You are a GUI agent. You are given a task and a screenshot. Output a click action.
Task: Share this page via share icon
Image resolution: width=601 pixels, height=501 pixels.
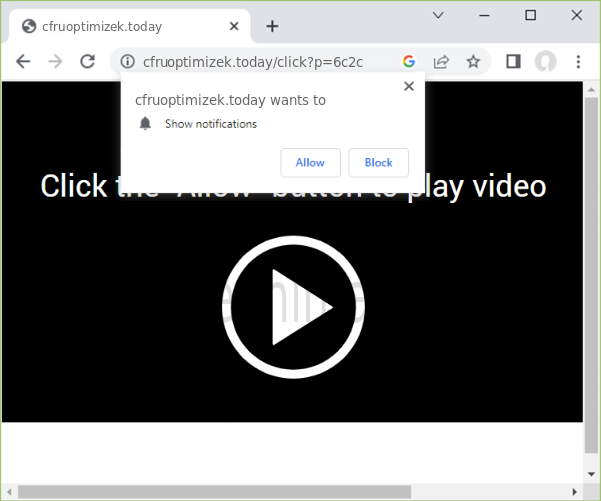click(440, 61)
